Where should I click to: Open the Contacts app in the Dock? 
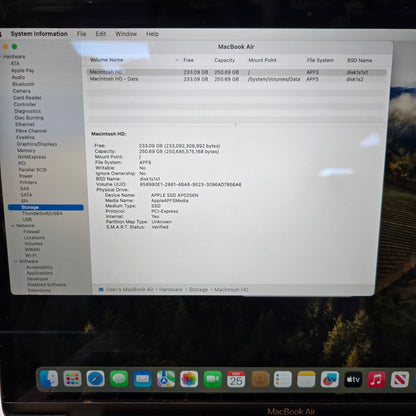click(x=260, y=379)
